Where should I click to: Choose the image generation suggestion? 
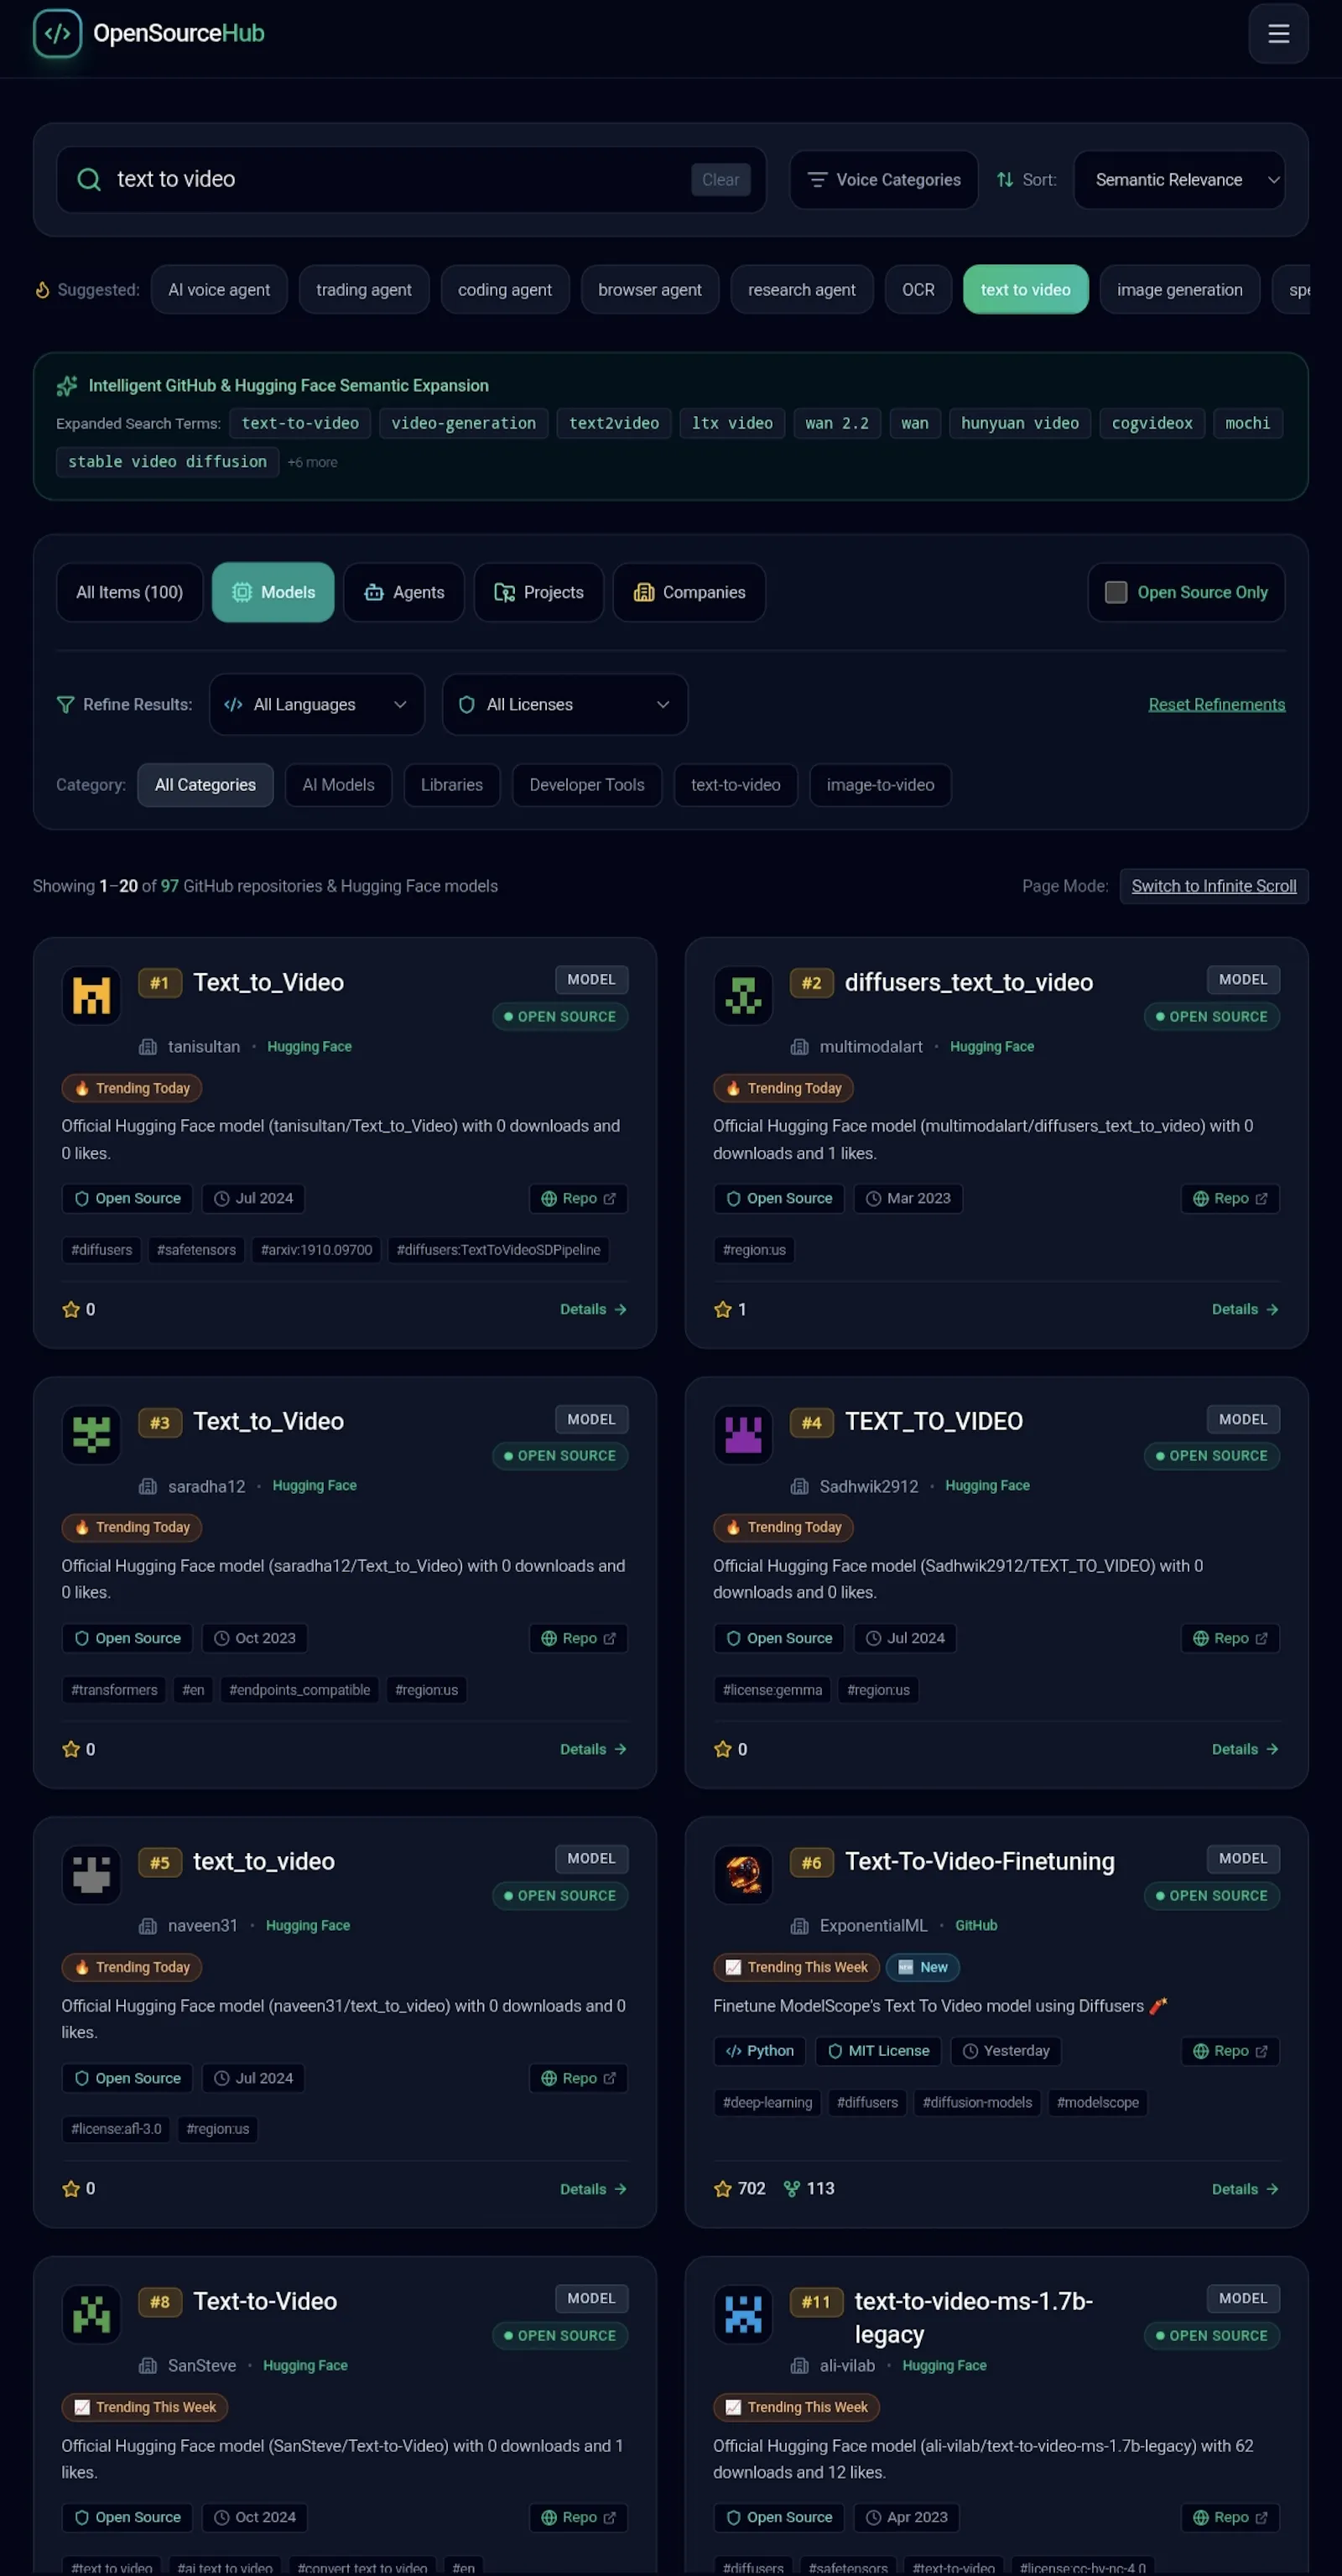[x=1180, y=289]
